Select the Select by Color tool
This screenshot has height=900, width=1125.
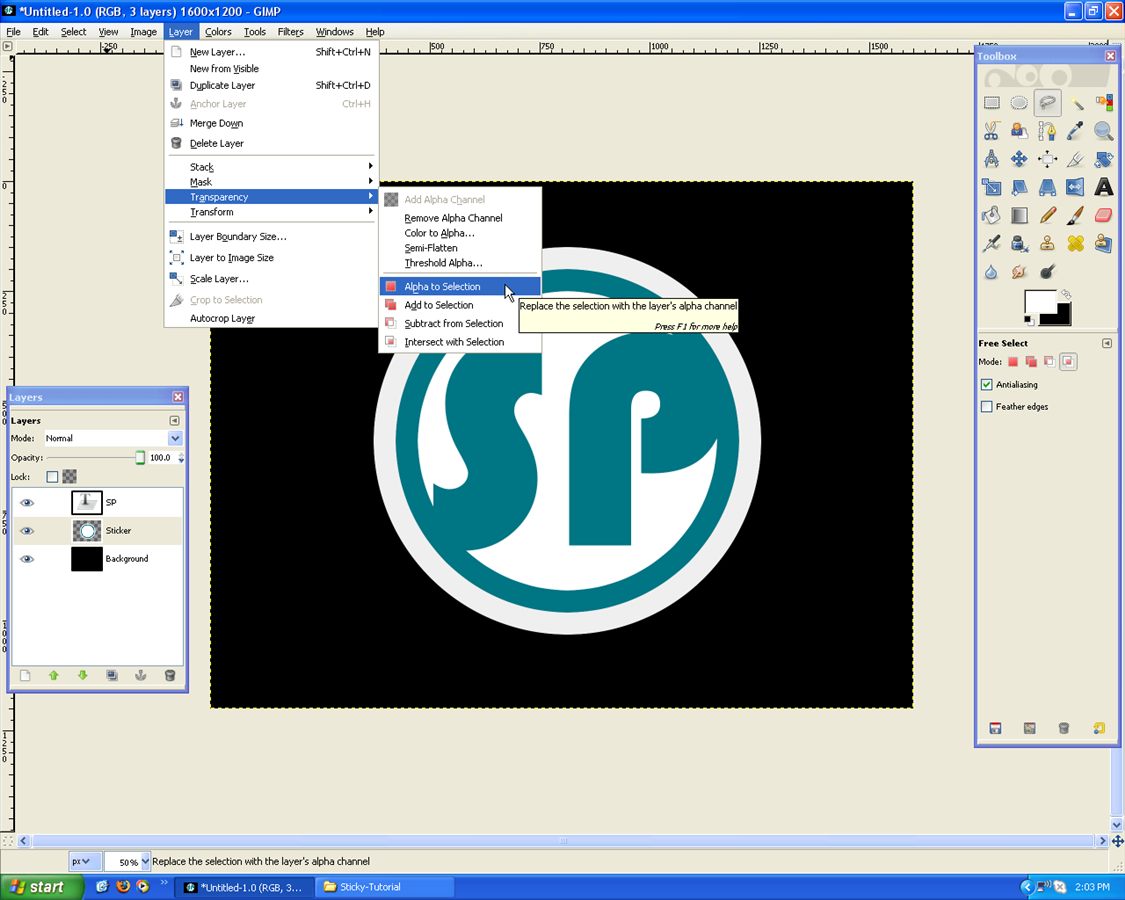(1103, 103)
